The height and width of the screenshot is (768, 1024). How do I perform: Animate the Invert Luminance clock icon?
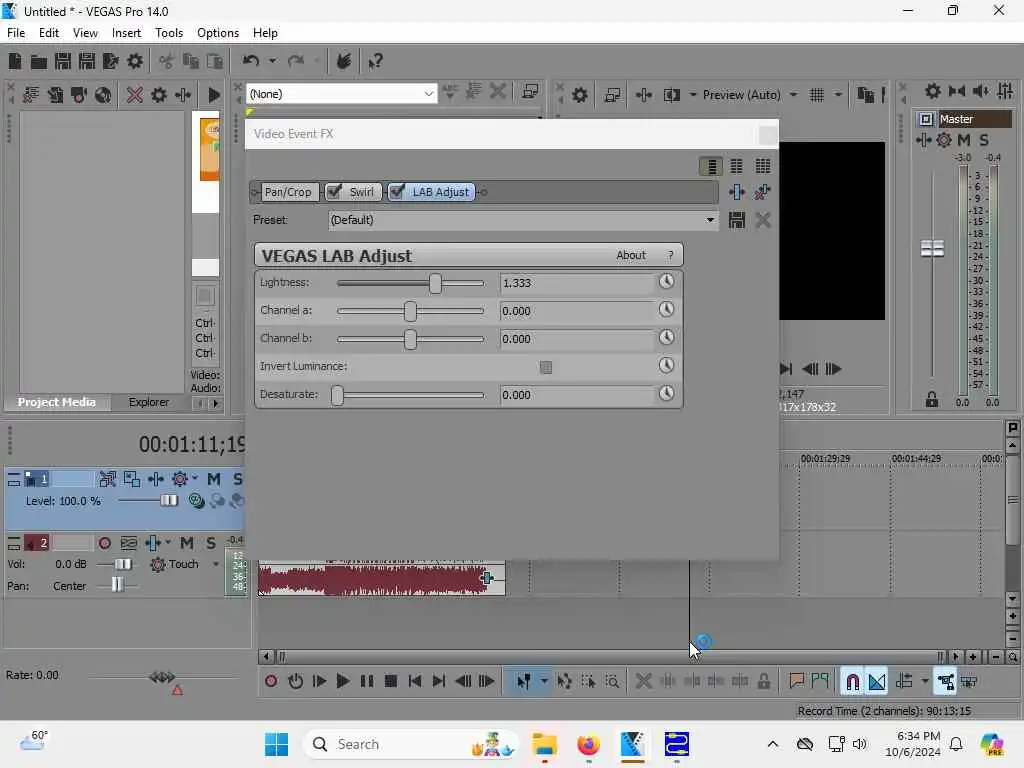click(666, 366)
